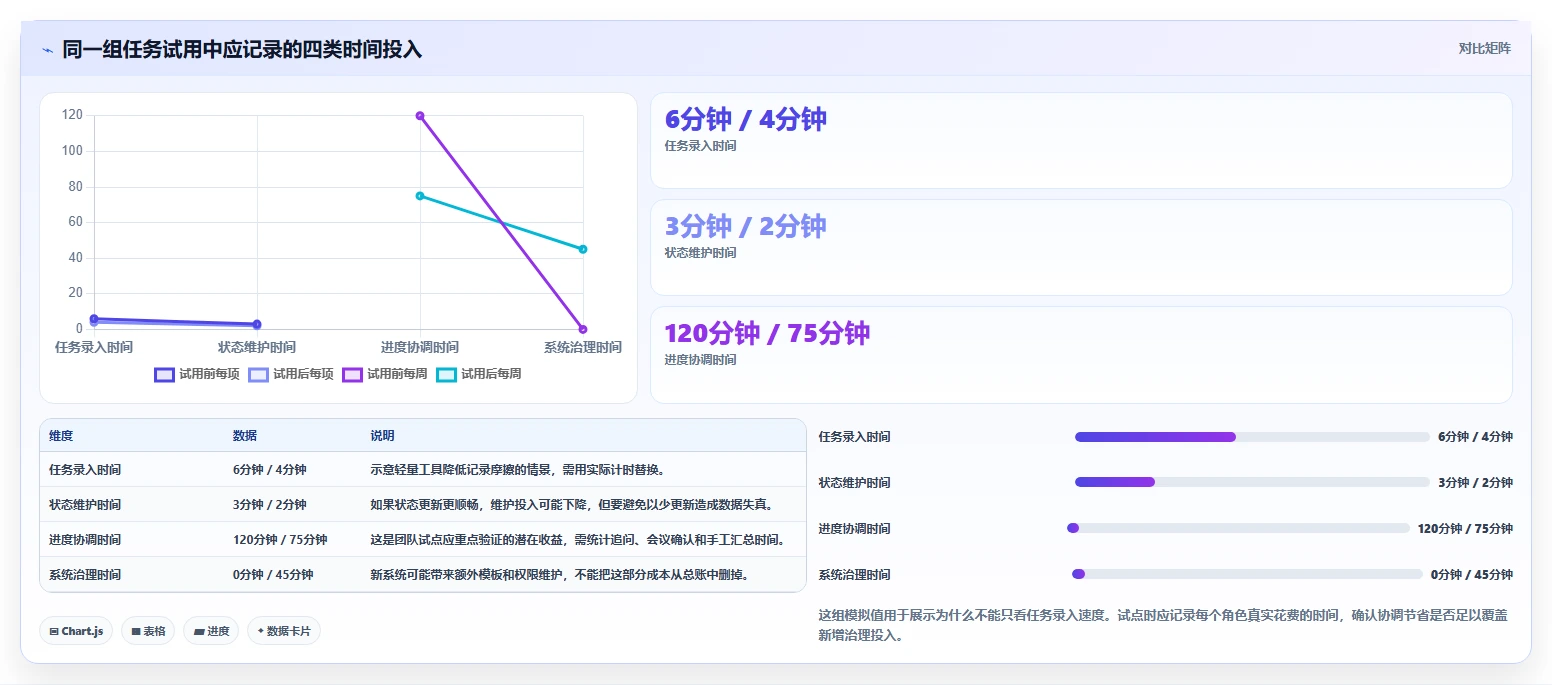Click the pulse icon beside the panel title
1552x685 pixels.
[x=47, y=50]
